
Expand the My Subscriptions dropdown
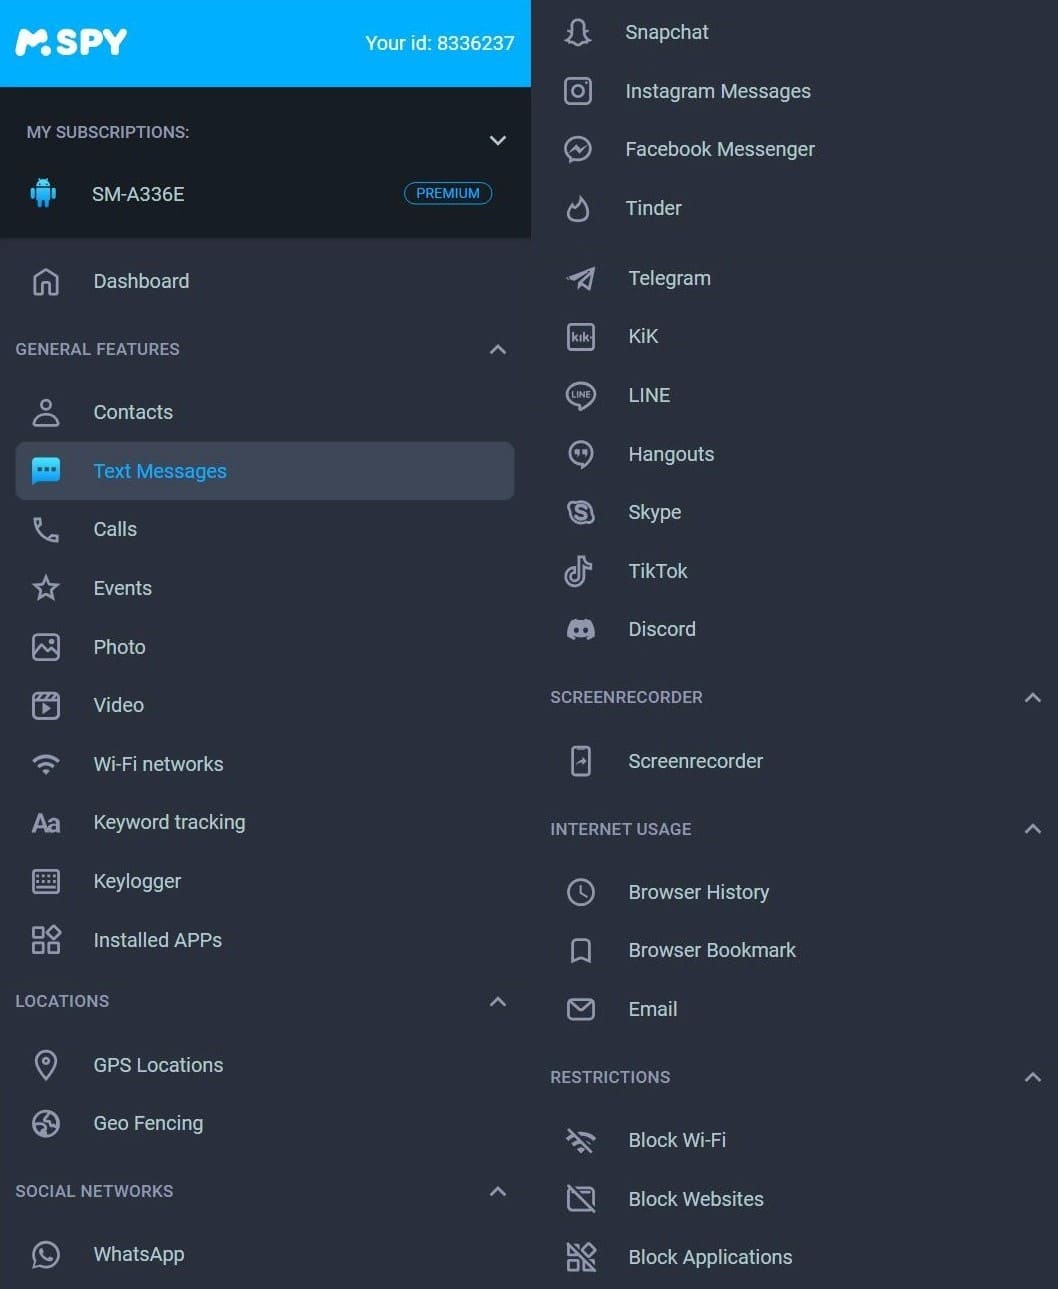tap(498, 140)
